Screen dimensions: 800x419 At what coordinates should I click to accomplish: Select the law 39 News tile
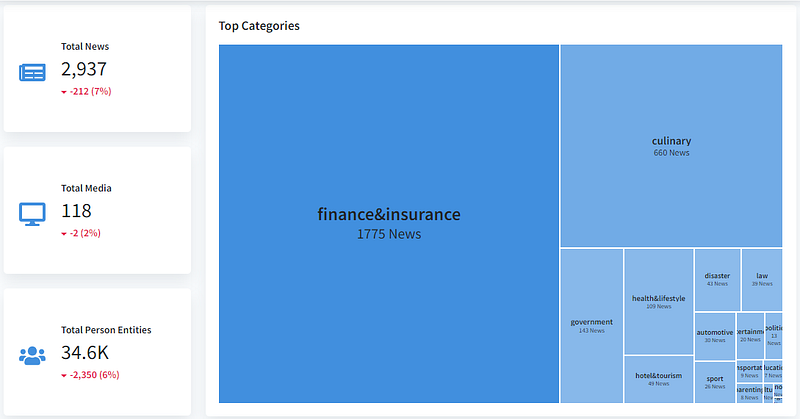762,280
